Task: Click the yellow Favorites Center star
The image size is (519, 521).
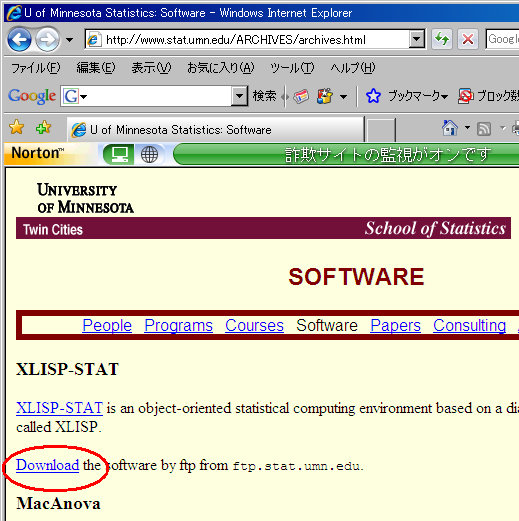Action: (x=17, y=128)
